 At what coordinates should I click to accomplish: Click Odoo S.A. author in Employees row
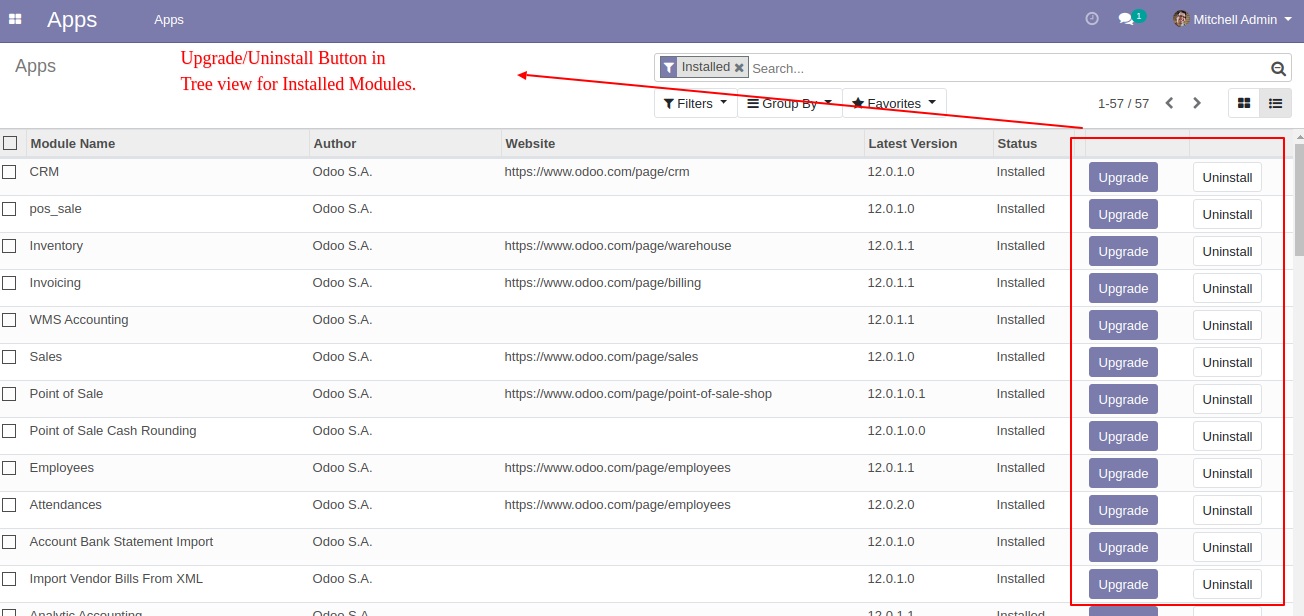click(x=342, y=468)
